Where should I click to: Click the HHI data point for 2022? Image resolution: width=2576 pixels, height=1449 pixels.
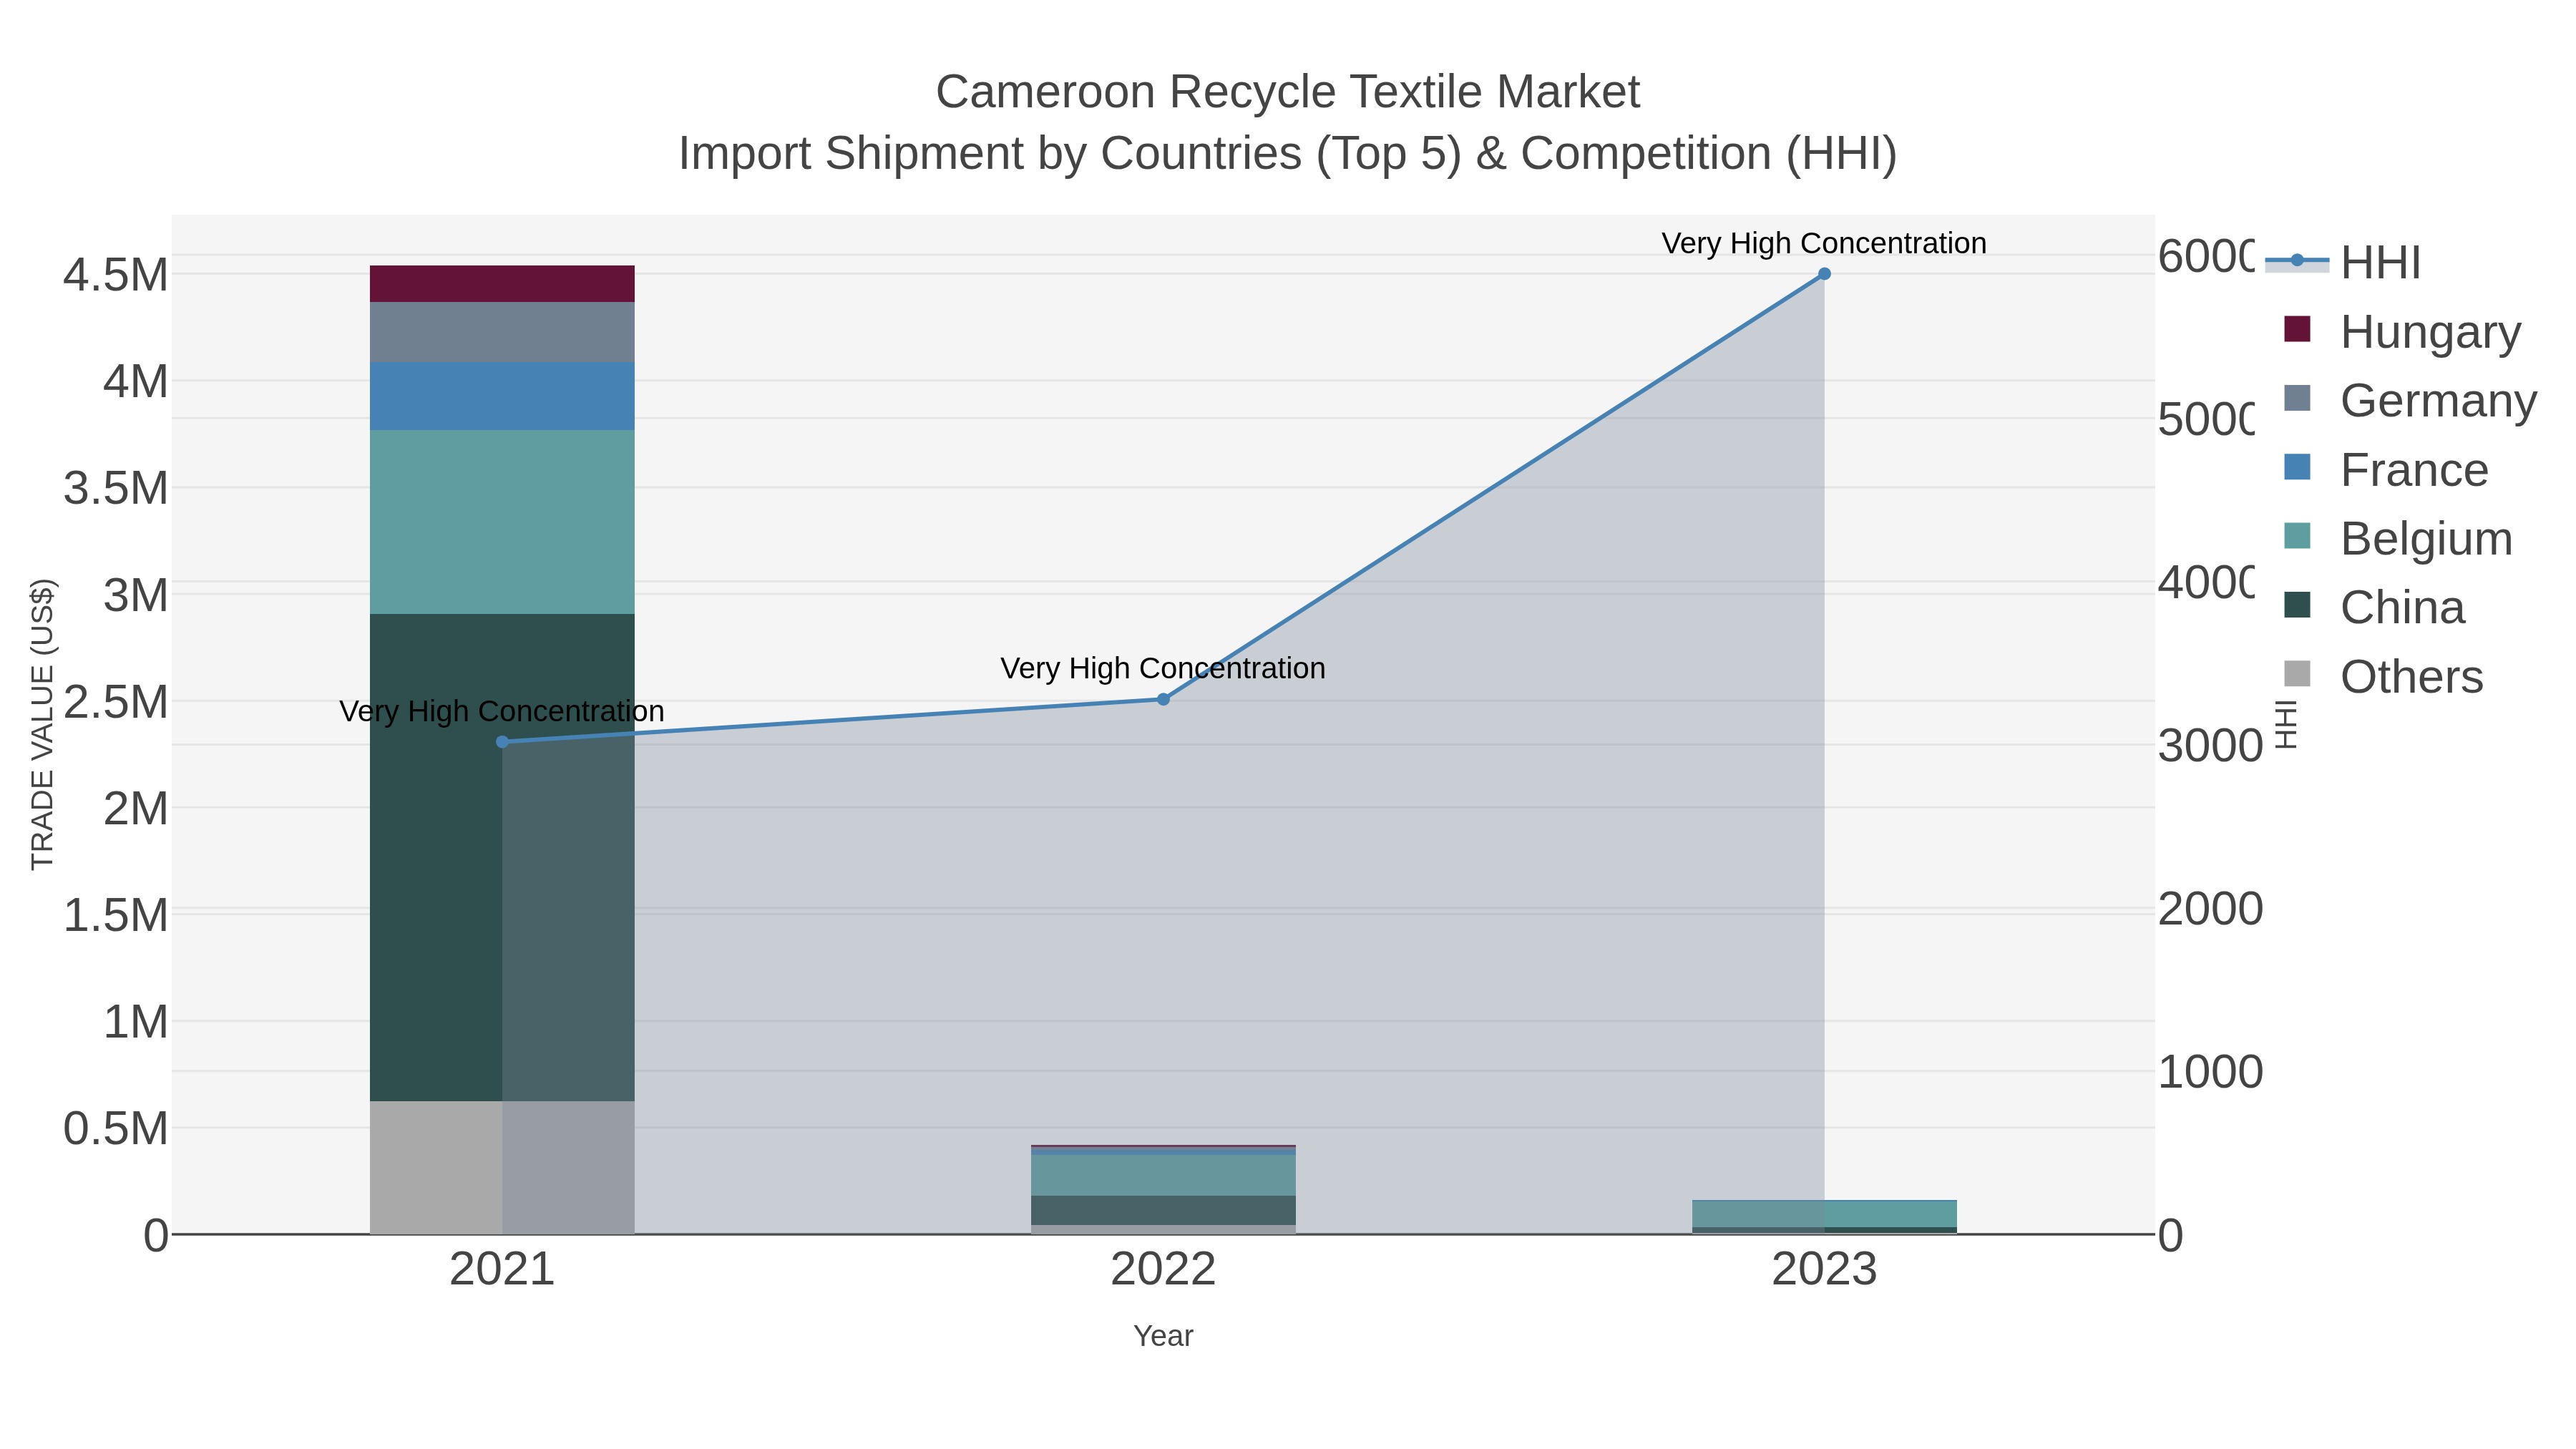[1163, 699]
